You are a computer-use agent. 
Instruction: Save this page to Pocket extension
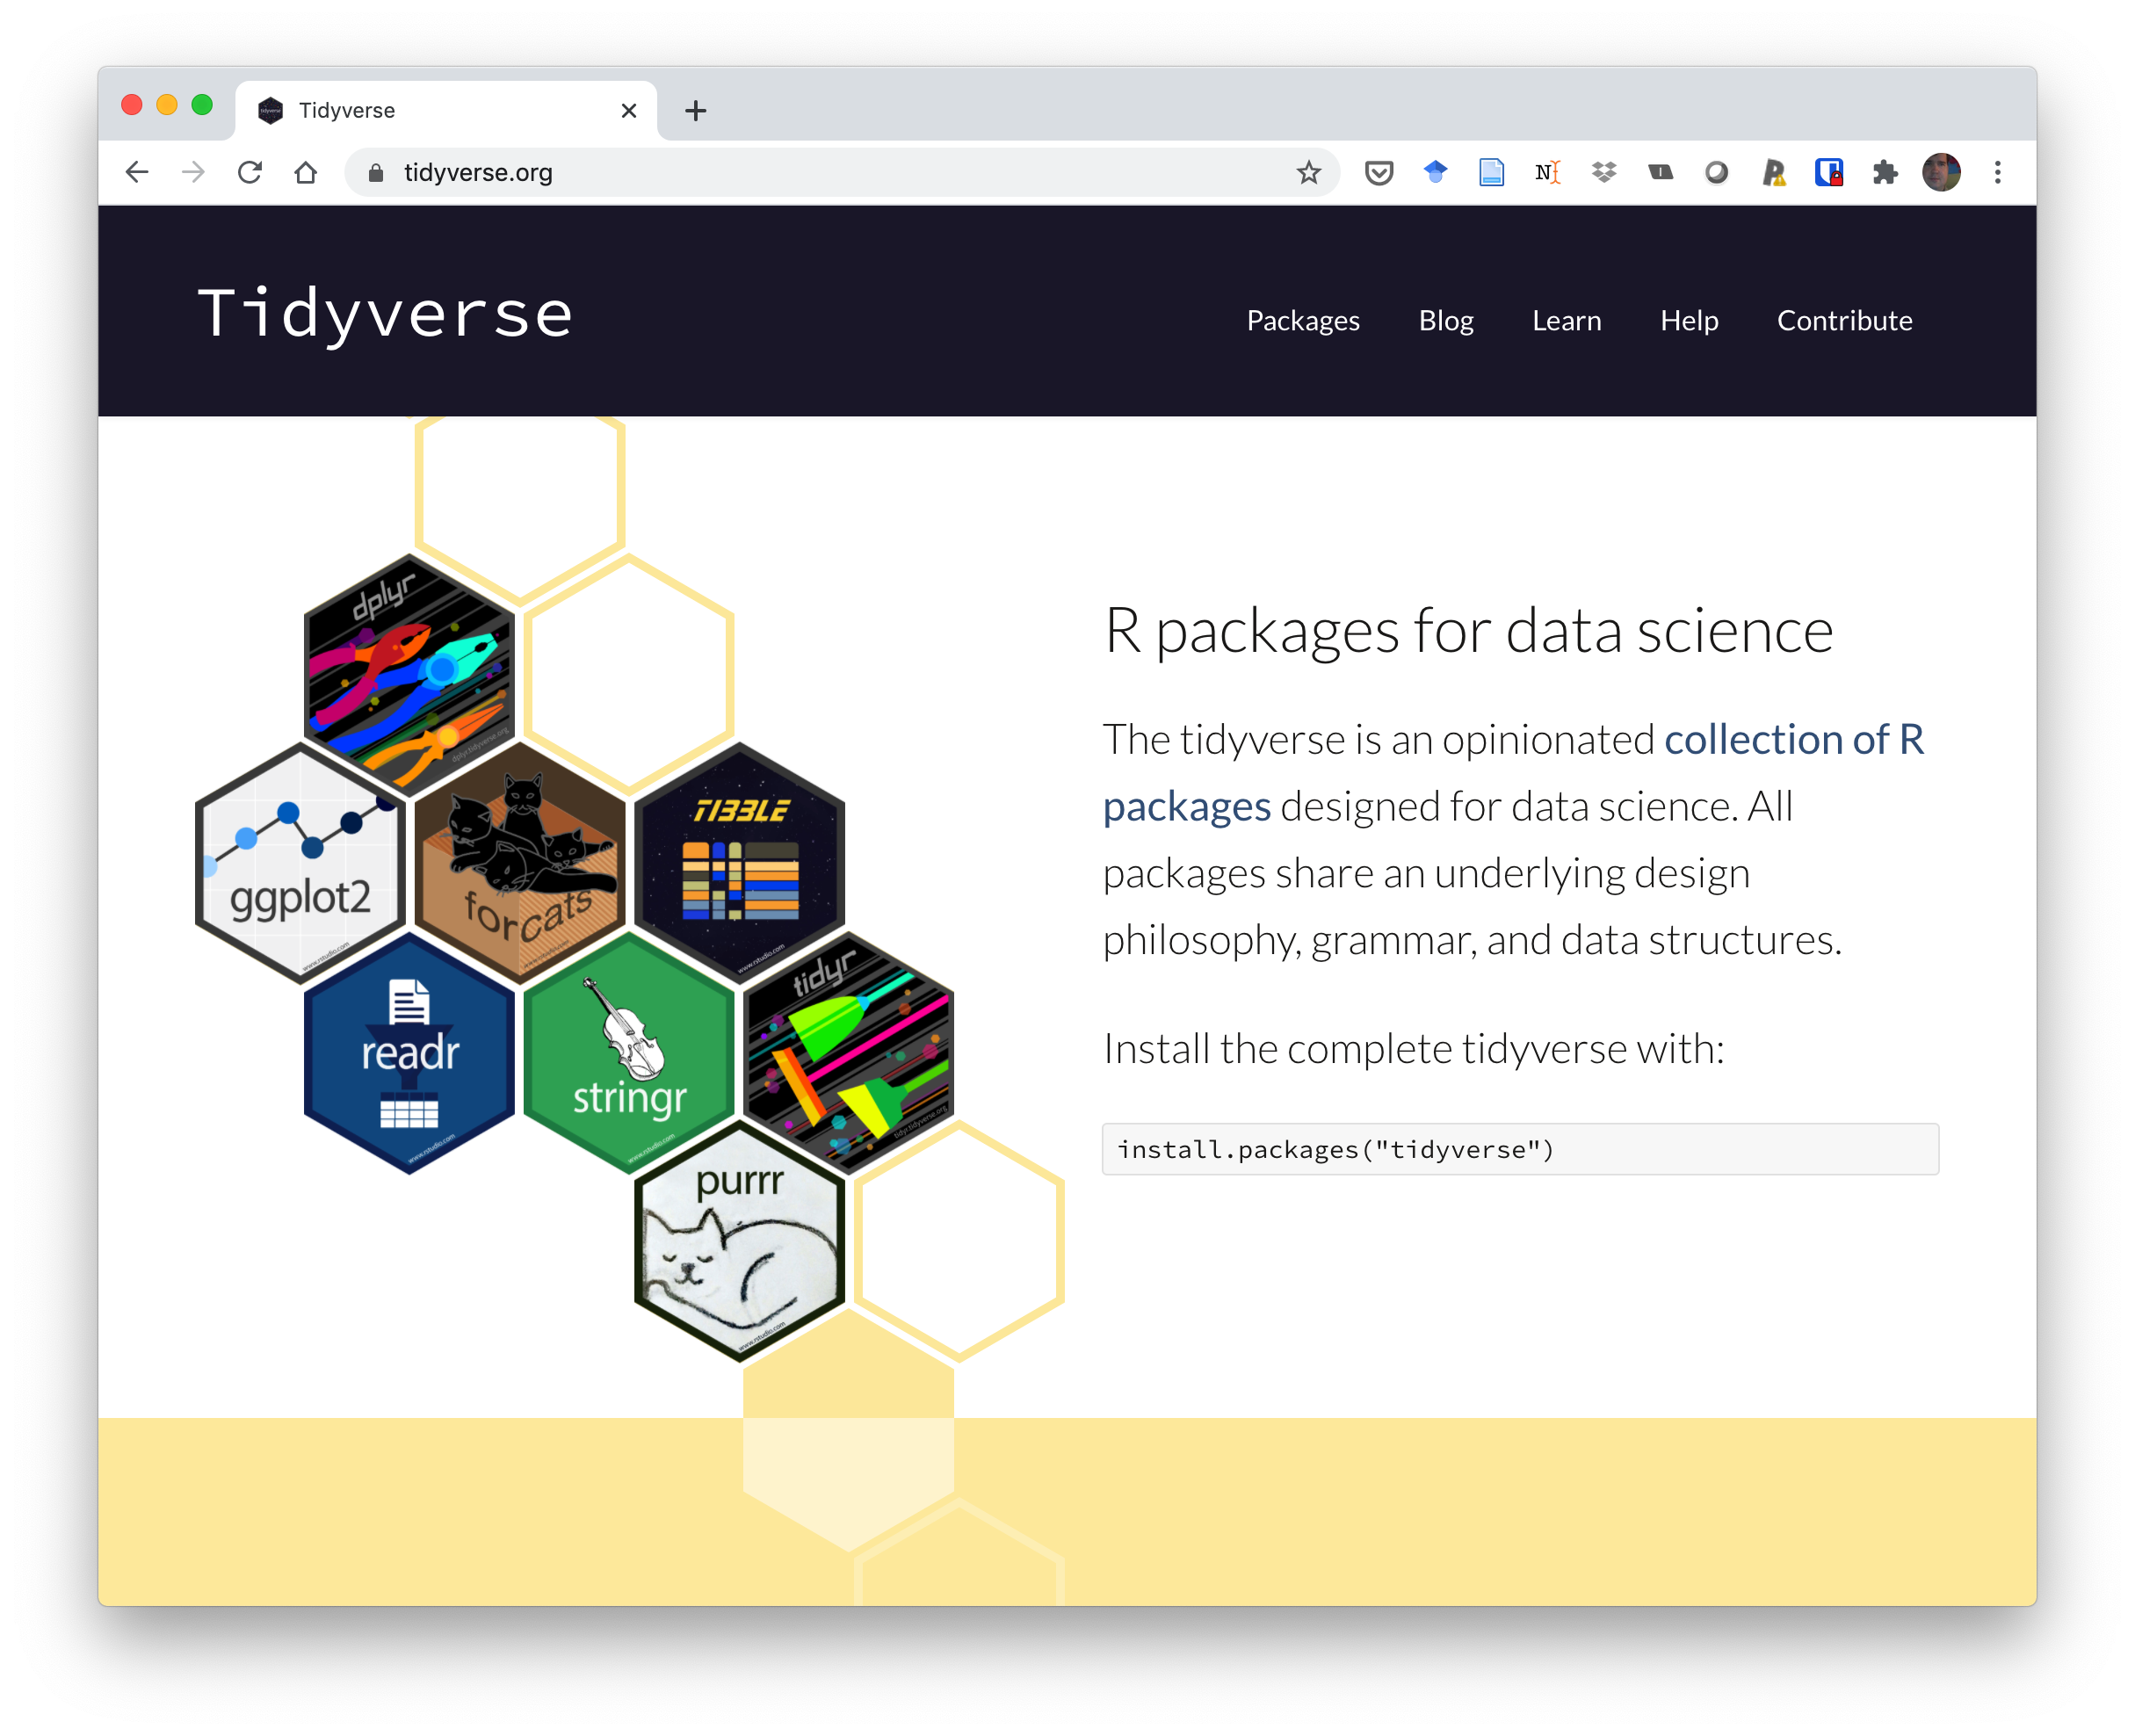[x=1380, y=172]
